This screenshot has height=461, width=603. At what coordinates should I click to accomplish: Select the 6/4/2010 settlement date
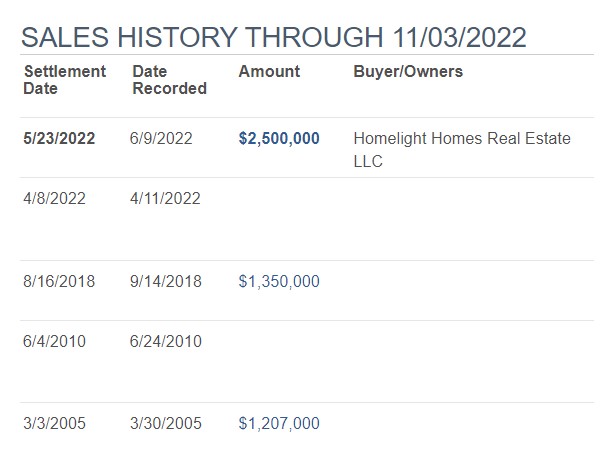click(54, 341)
